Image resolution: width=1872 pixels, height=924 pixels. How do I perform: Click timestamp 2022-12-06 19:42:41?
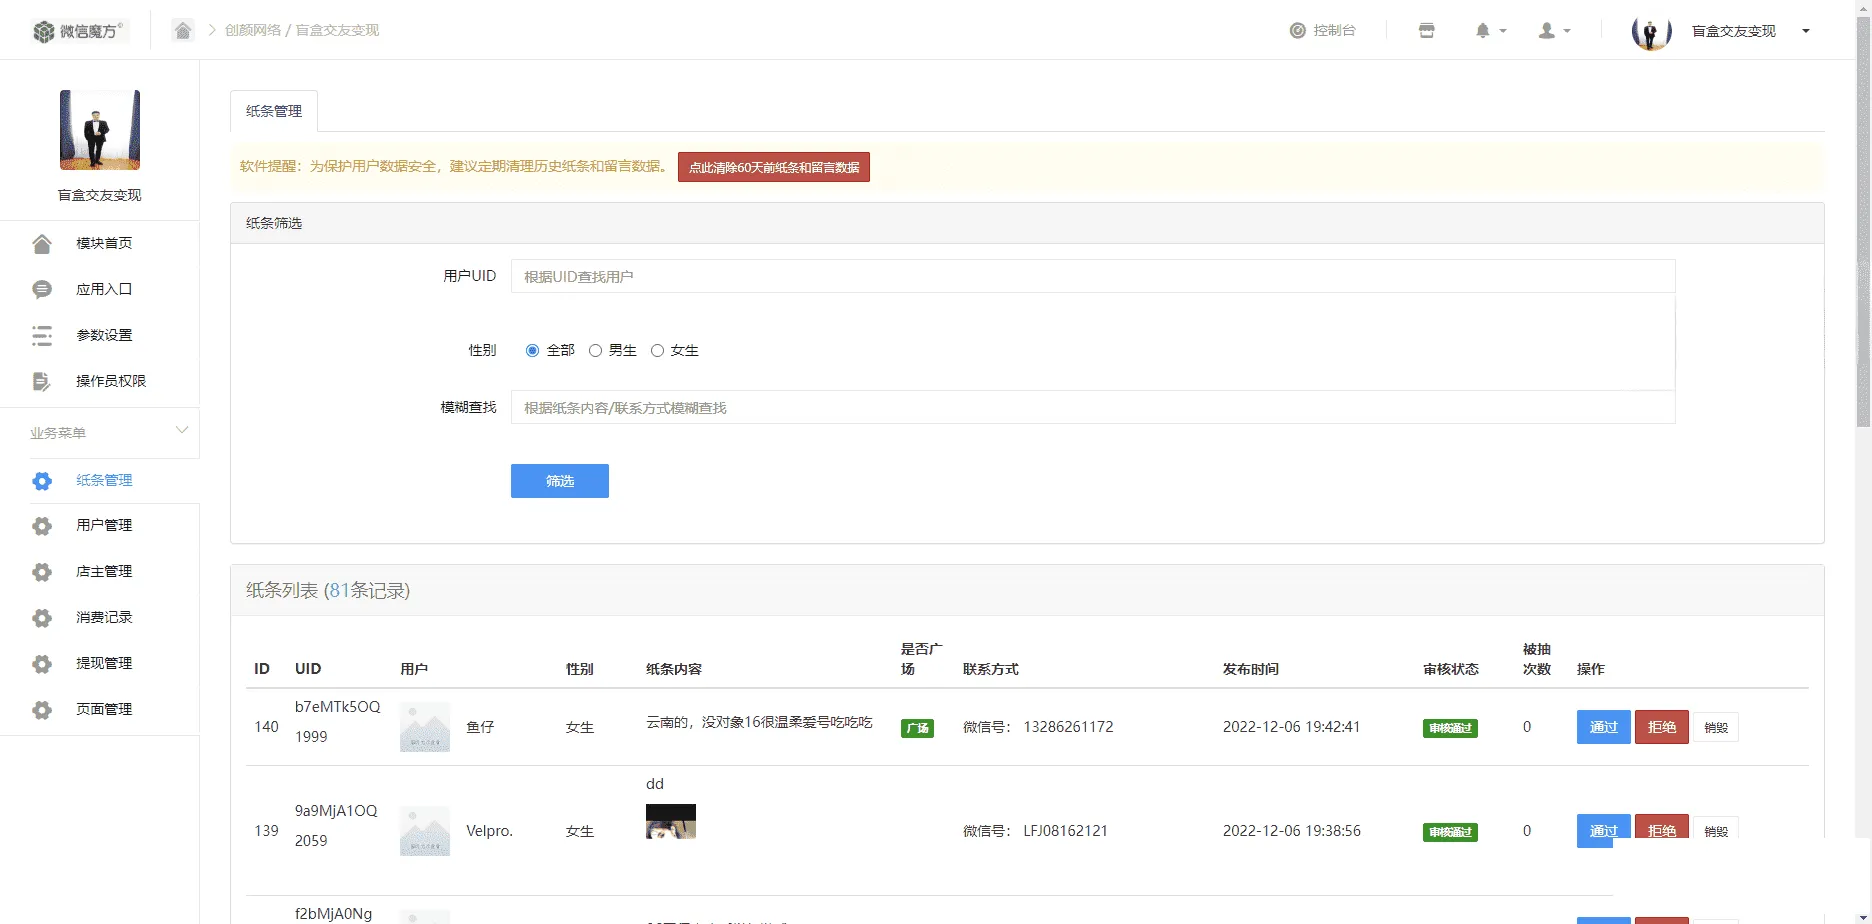click(1291, 727)
